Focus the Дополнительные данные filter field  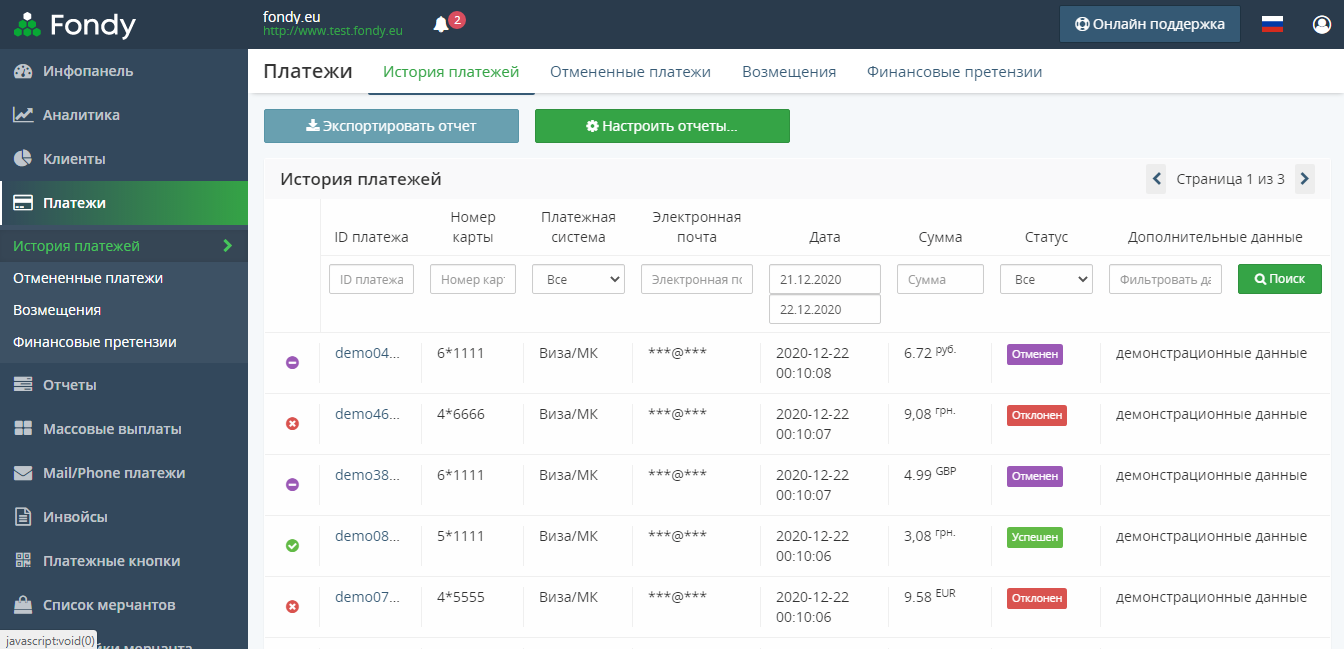coord(1165,279)
